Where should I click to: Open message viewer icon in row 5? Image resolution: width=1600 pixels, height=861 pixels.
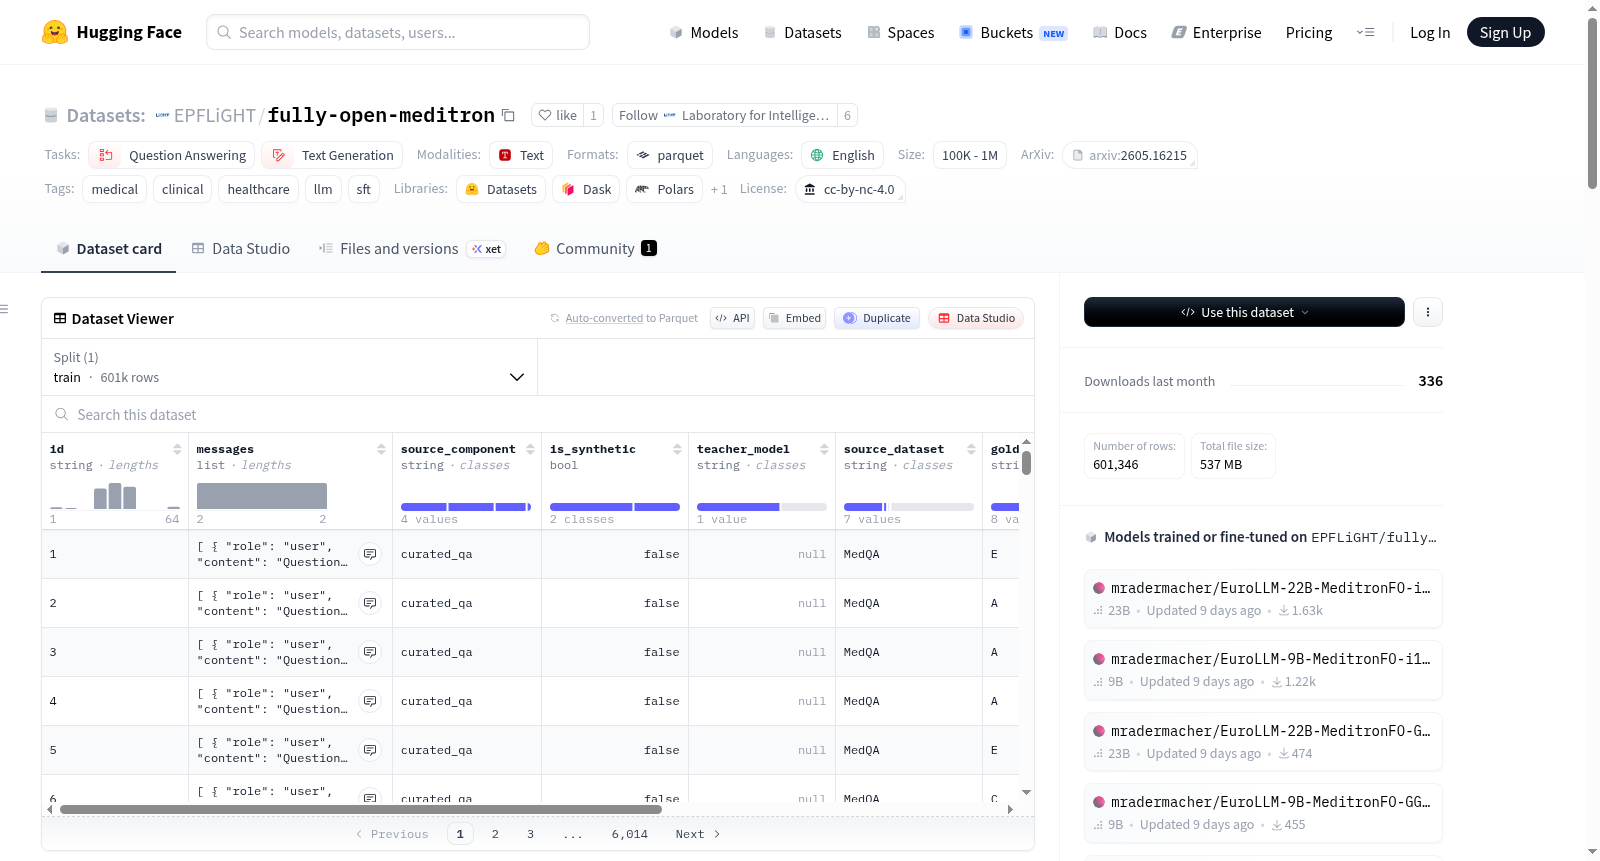pos(370,750)
